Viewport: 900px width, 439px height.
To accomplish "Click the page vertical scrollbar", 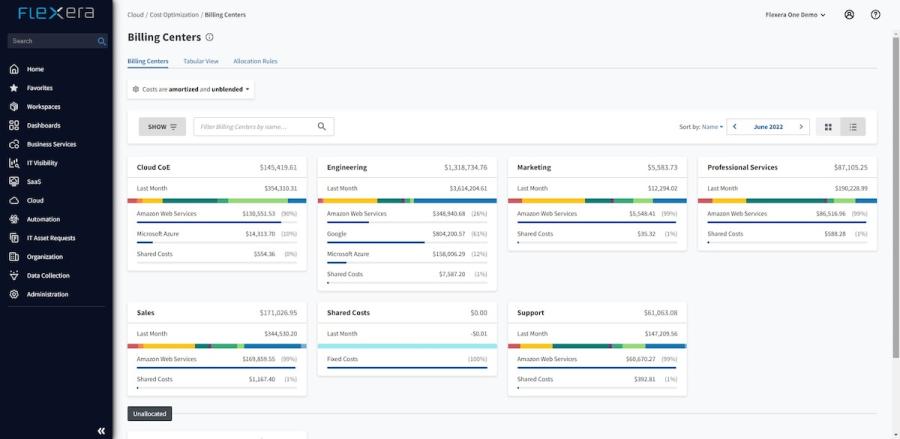I will pos(895,195).
